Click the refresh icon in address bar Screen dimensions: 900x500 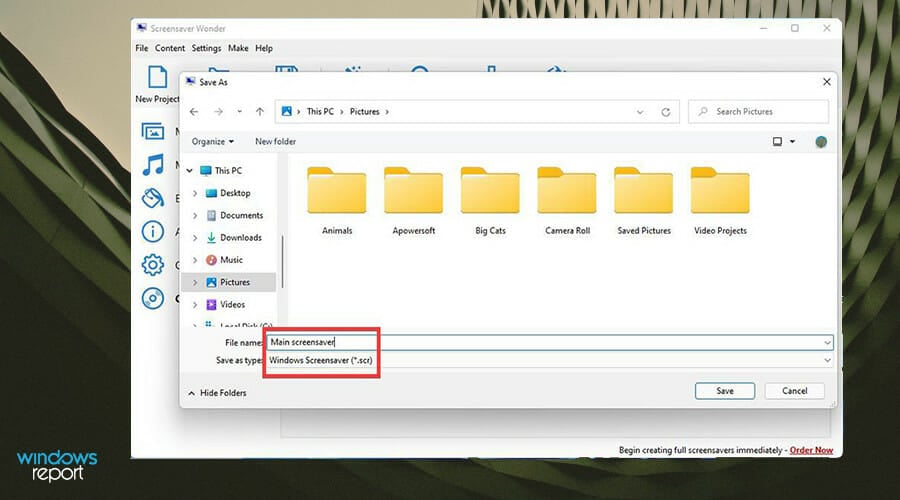(x=666, y=112)
